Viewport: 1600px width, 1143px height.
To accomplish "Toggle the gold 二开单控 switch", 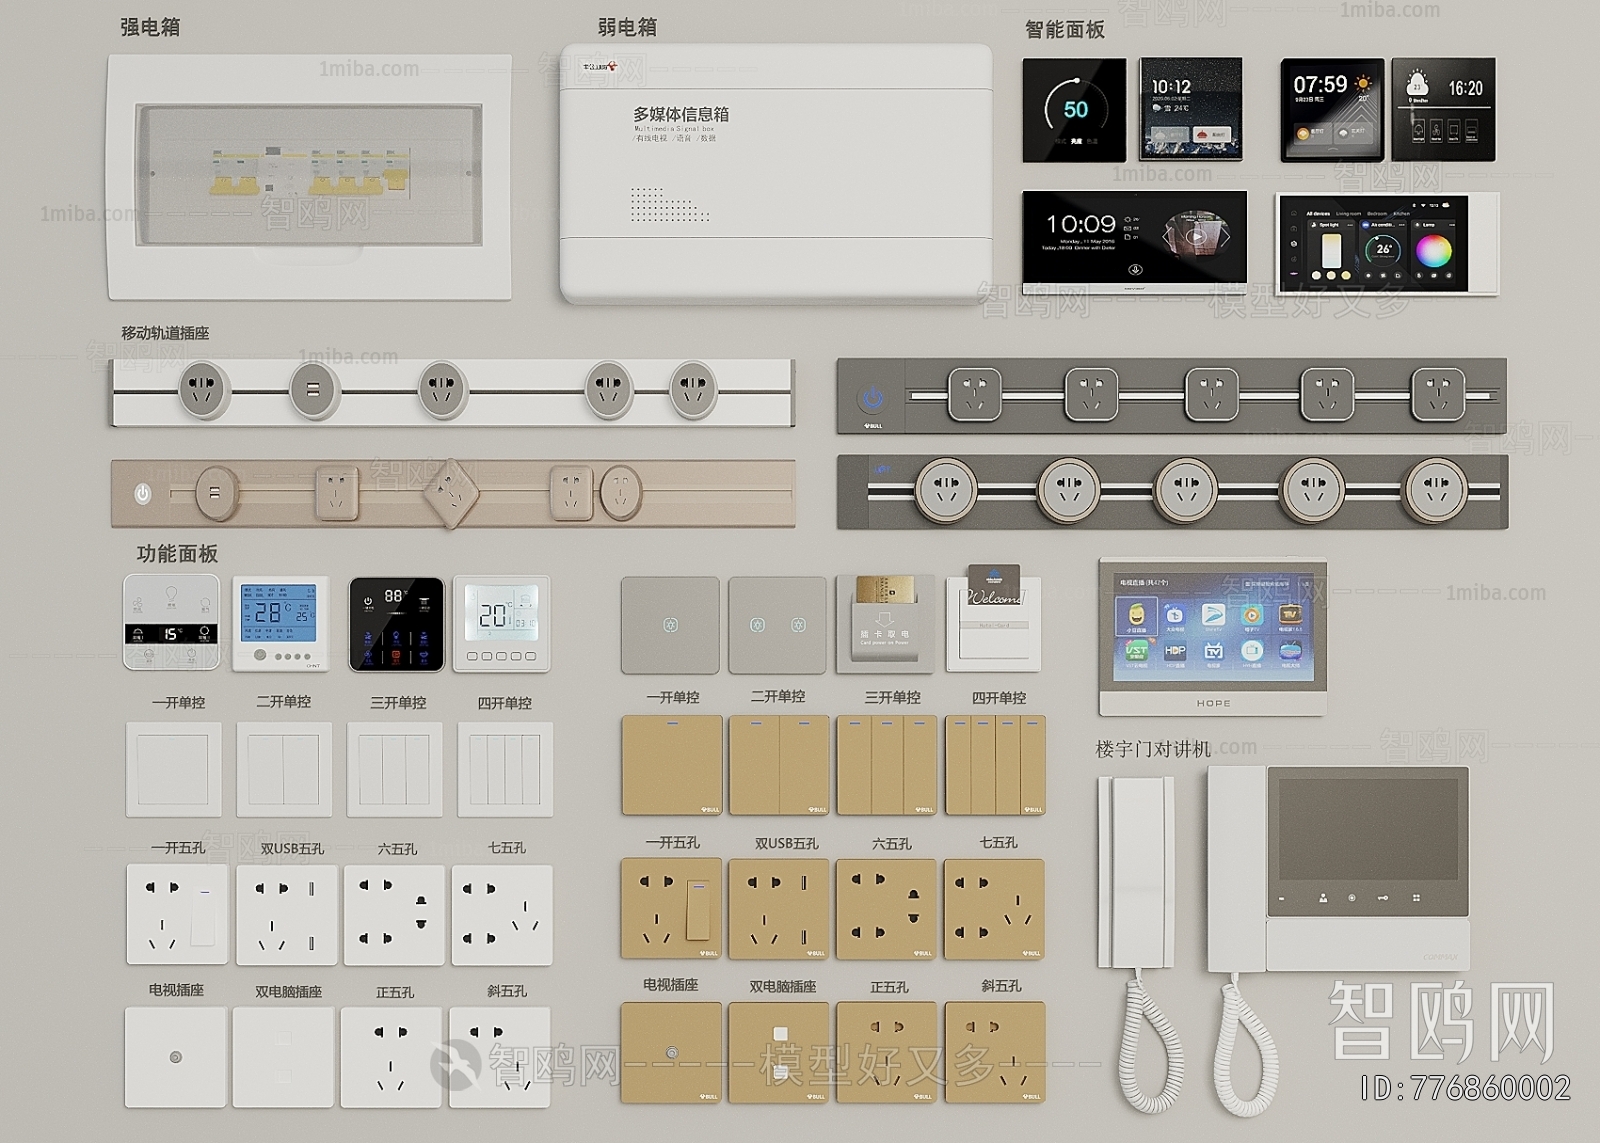I will (779, 765).
